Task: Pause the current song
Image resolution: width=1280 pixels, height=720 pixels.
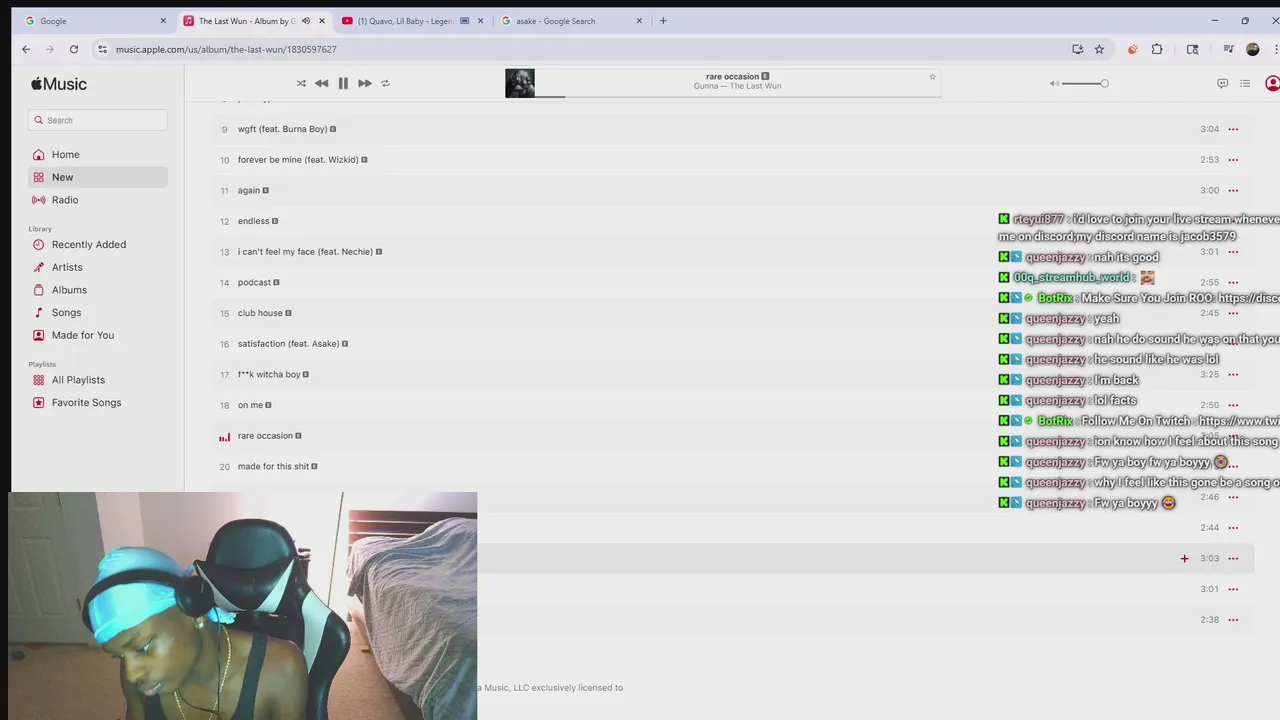Action: pyautogui.click(x=343, y=83)
